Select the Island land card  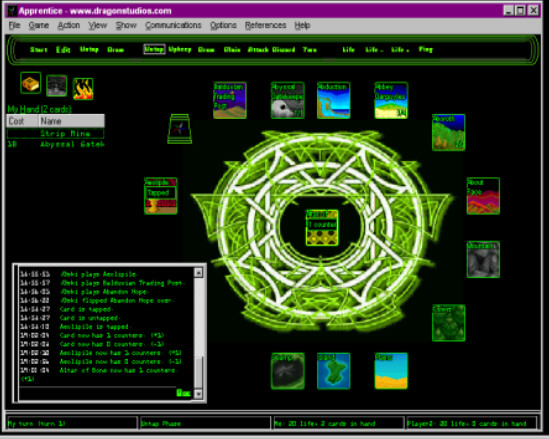coord(333,371)
